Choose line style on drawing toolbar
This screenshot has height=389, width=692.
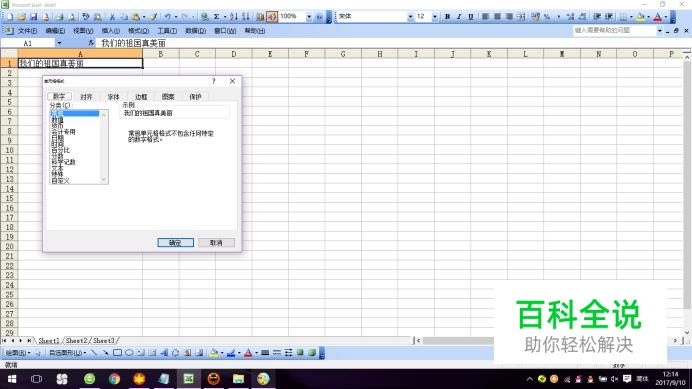point(265,353)
